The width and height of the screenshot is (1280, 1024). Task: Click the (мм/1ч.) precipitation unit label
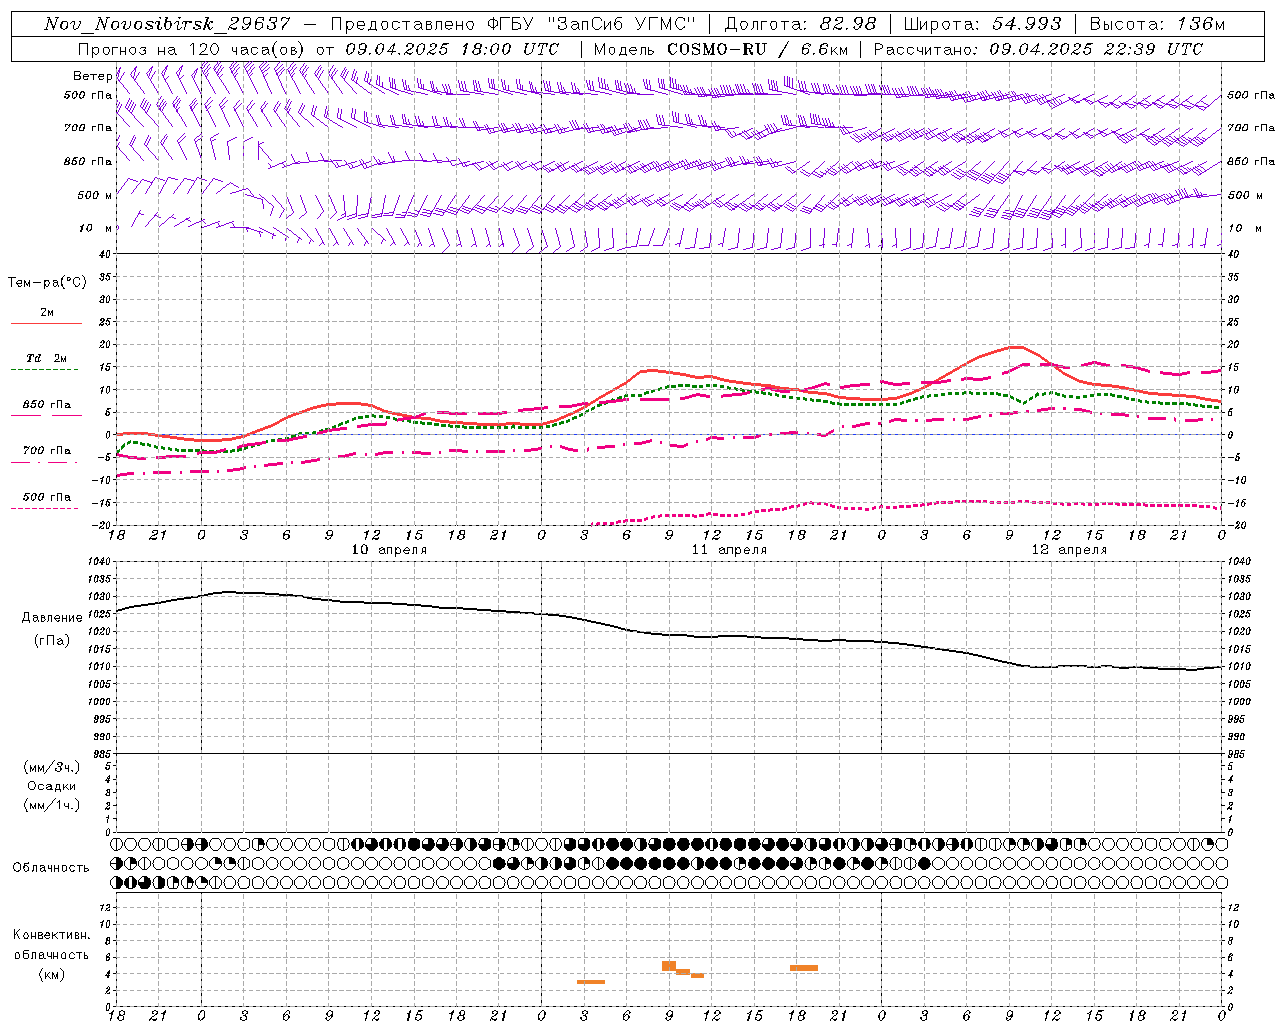(x=52, y=805)
